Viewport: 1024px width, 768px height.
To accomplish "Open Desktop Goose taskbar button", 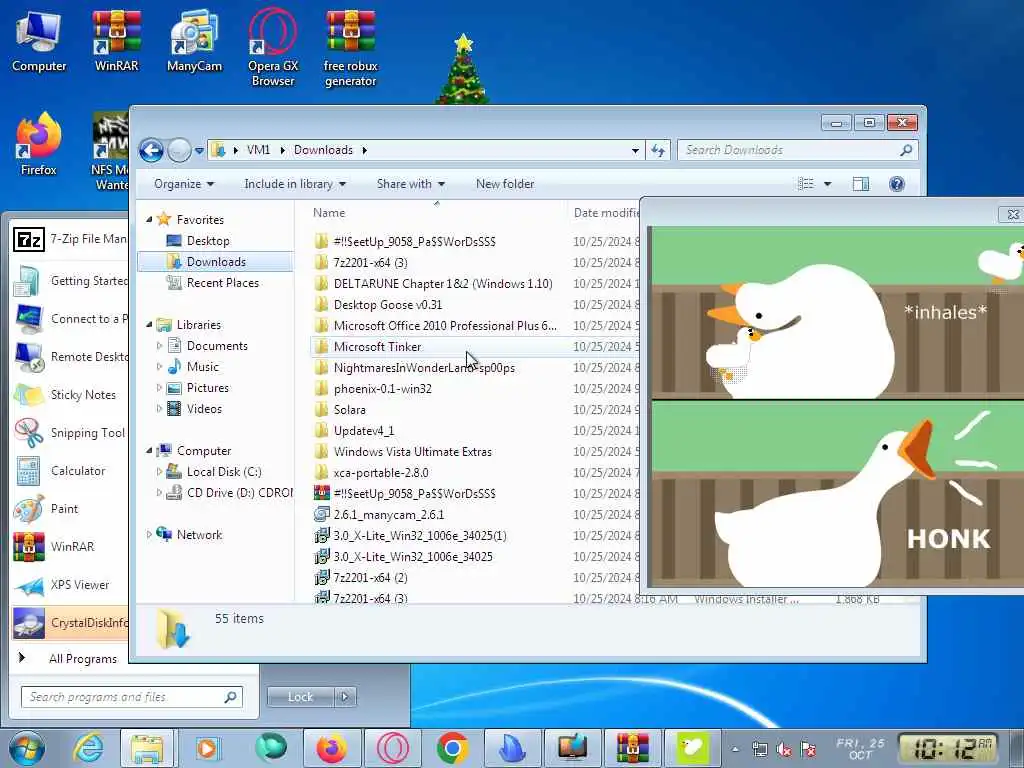I will tap(692, 748).
